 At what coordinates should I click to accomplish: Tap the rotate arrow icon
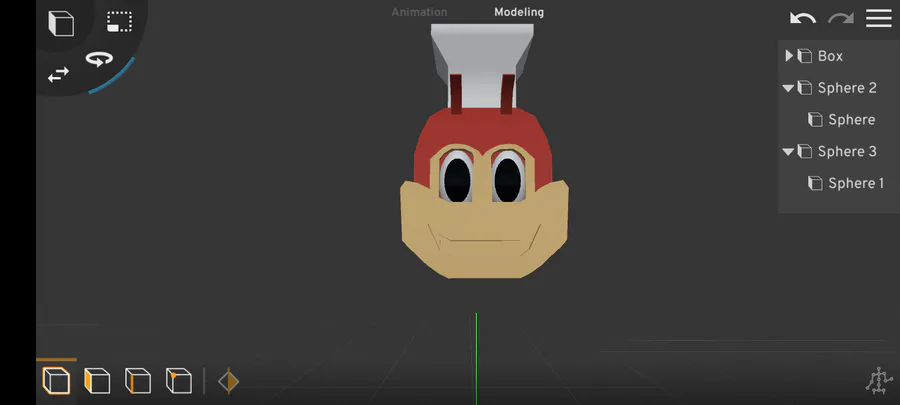(99, 59)
